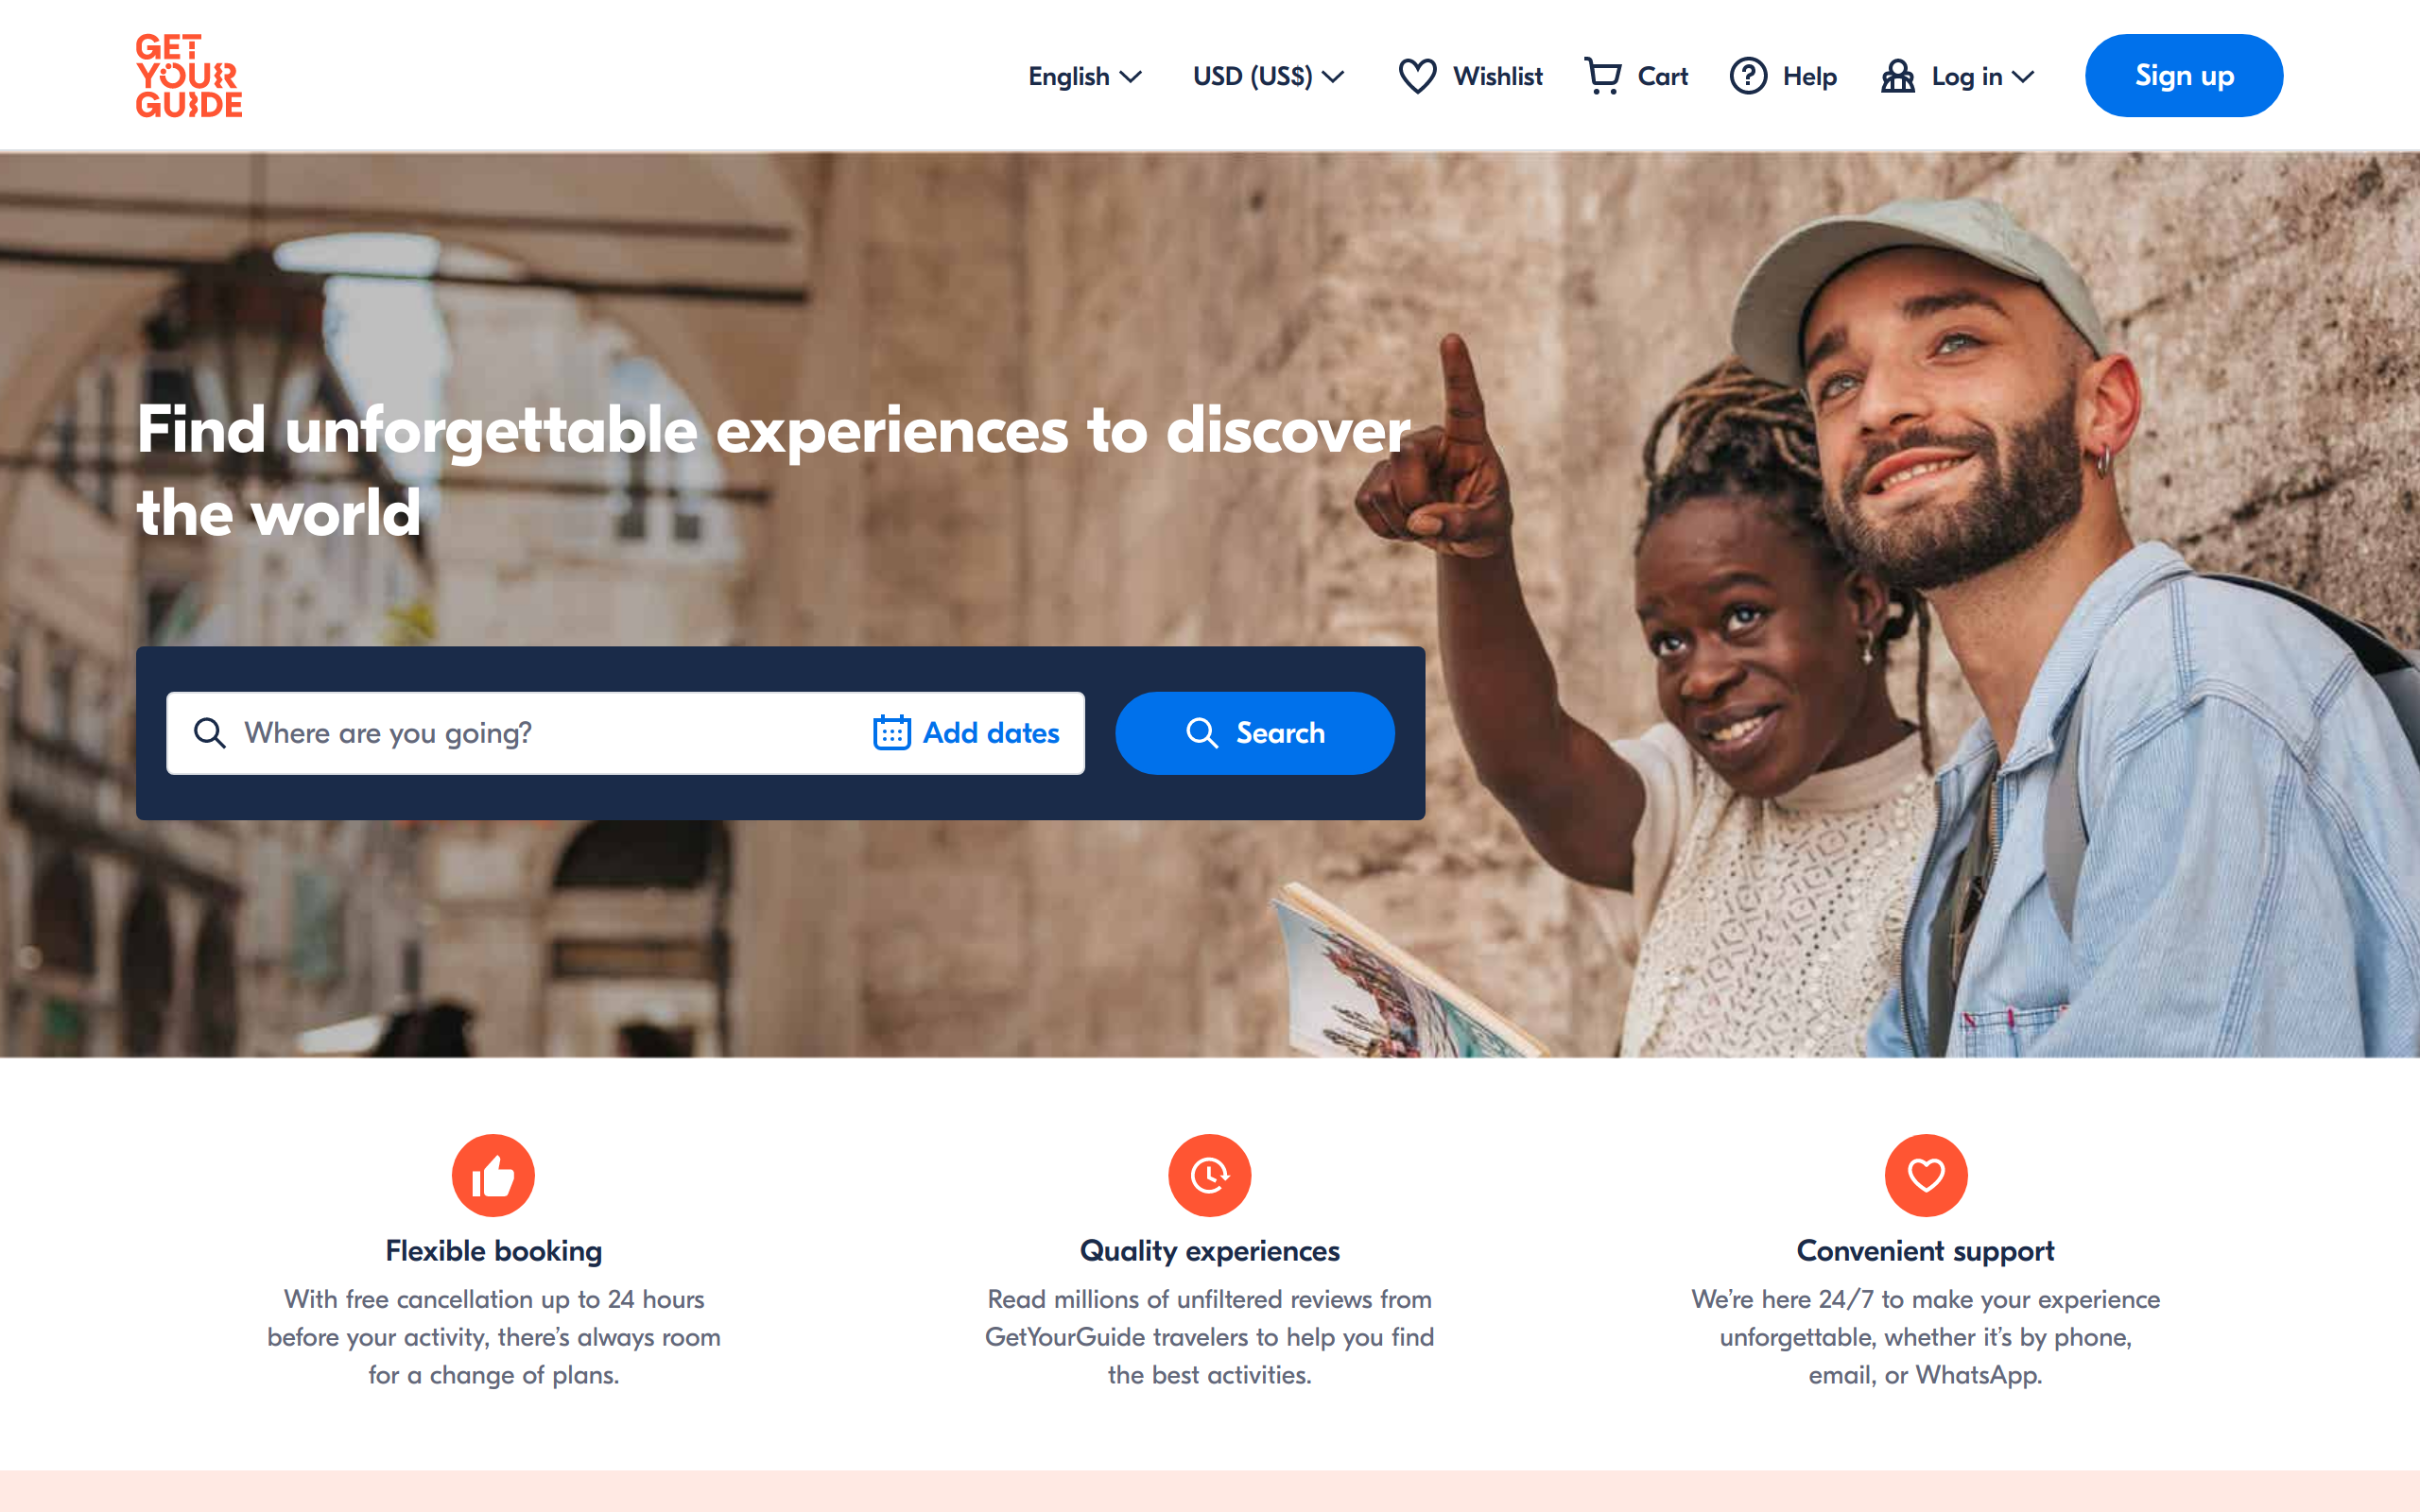Click the blue Search button
2420x1512 pixels.
tap(1255, 733)
